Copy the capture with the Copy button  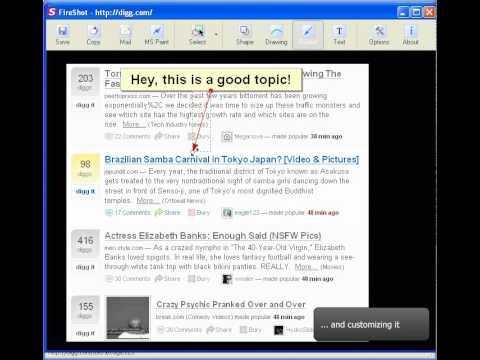pos(93,35)
